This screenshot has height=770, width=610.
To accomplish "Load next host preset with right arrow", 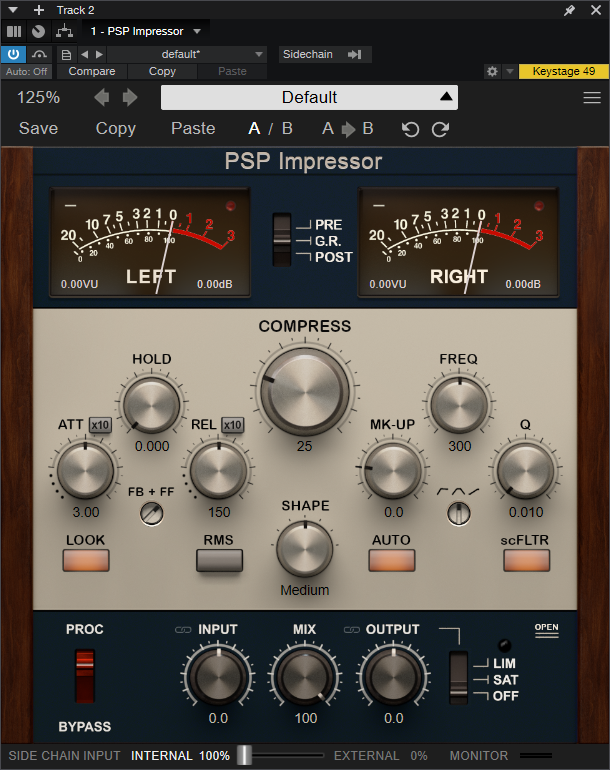I will click(x=99, y=54).
